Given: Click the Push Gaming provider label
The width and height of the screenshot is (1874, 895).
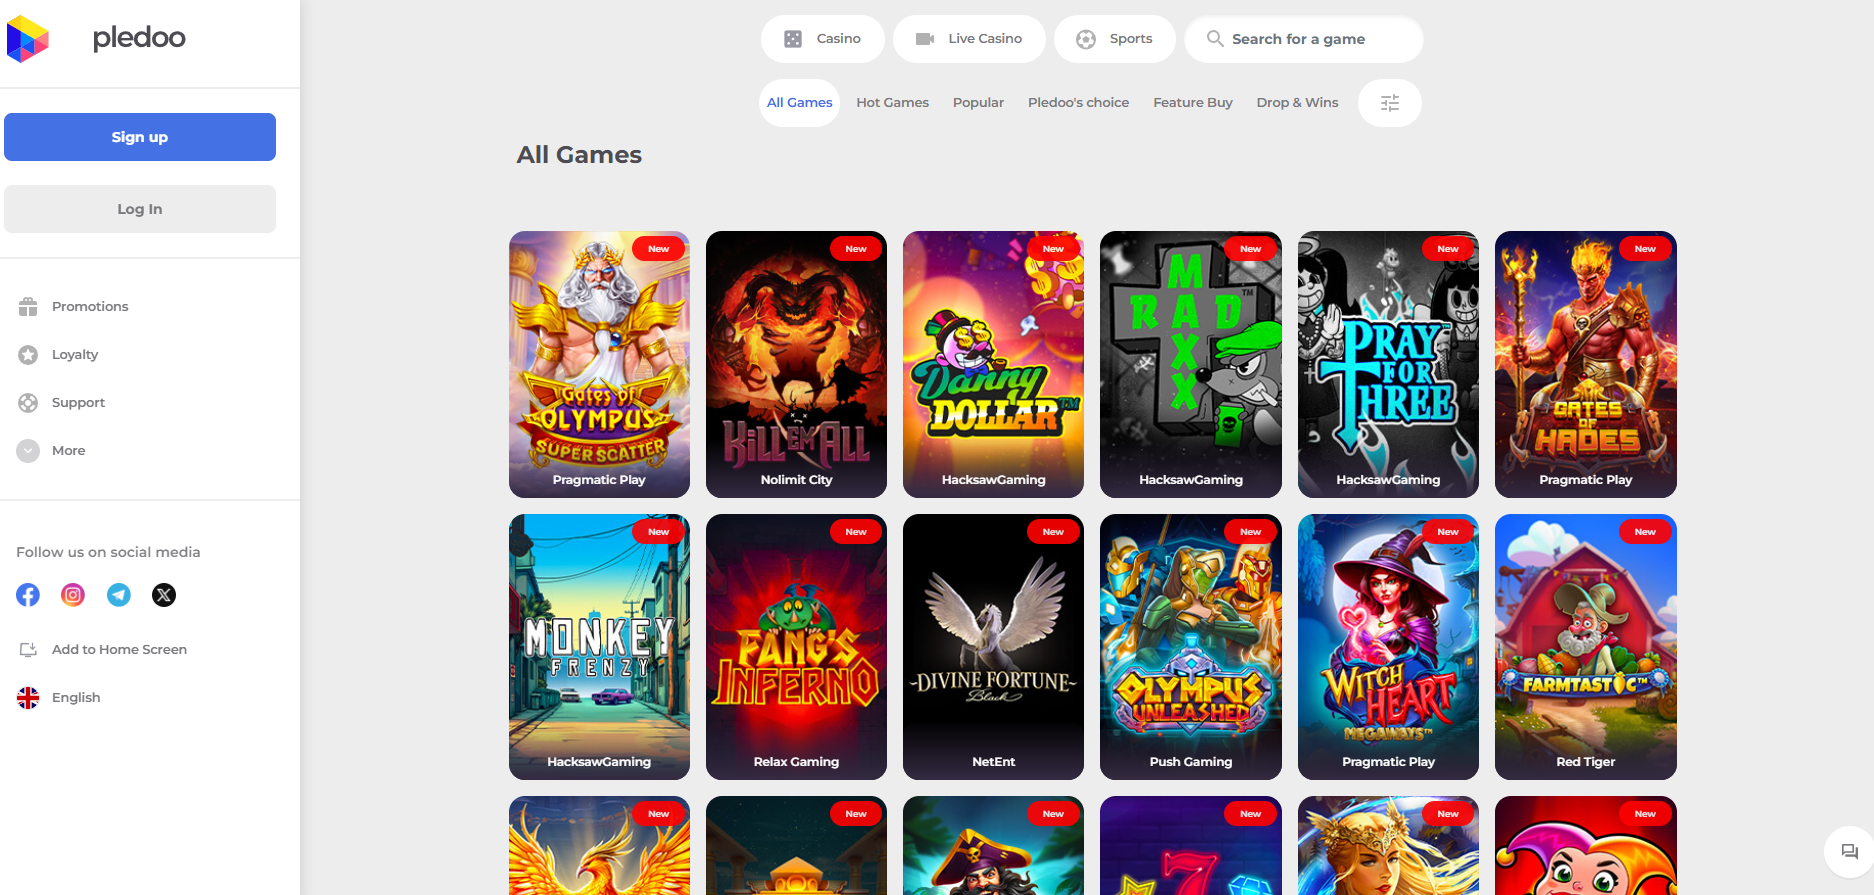Looking at the screenshot, I should click(x=1191, y=762).
